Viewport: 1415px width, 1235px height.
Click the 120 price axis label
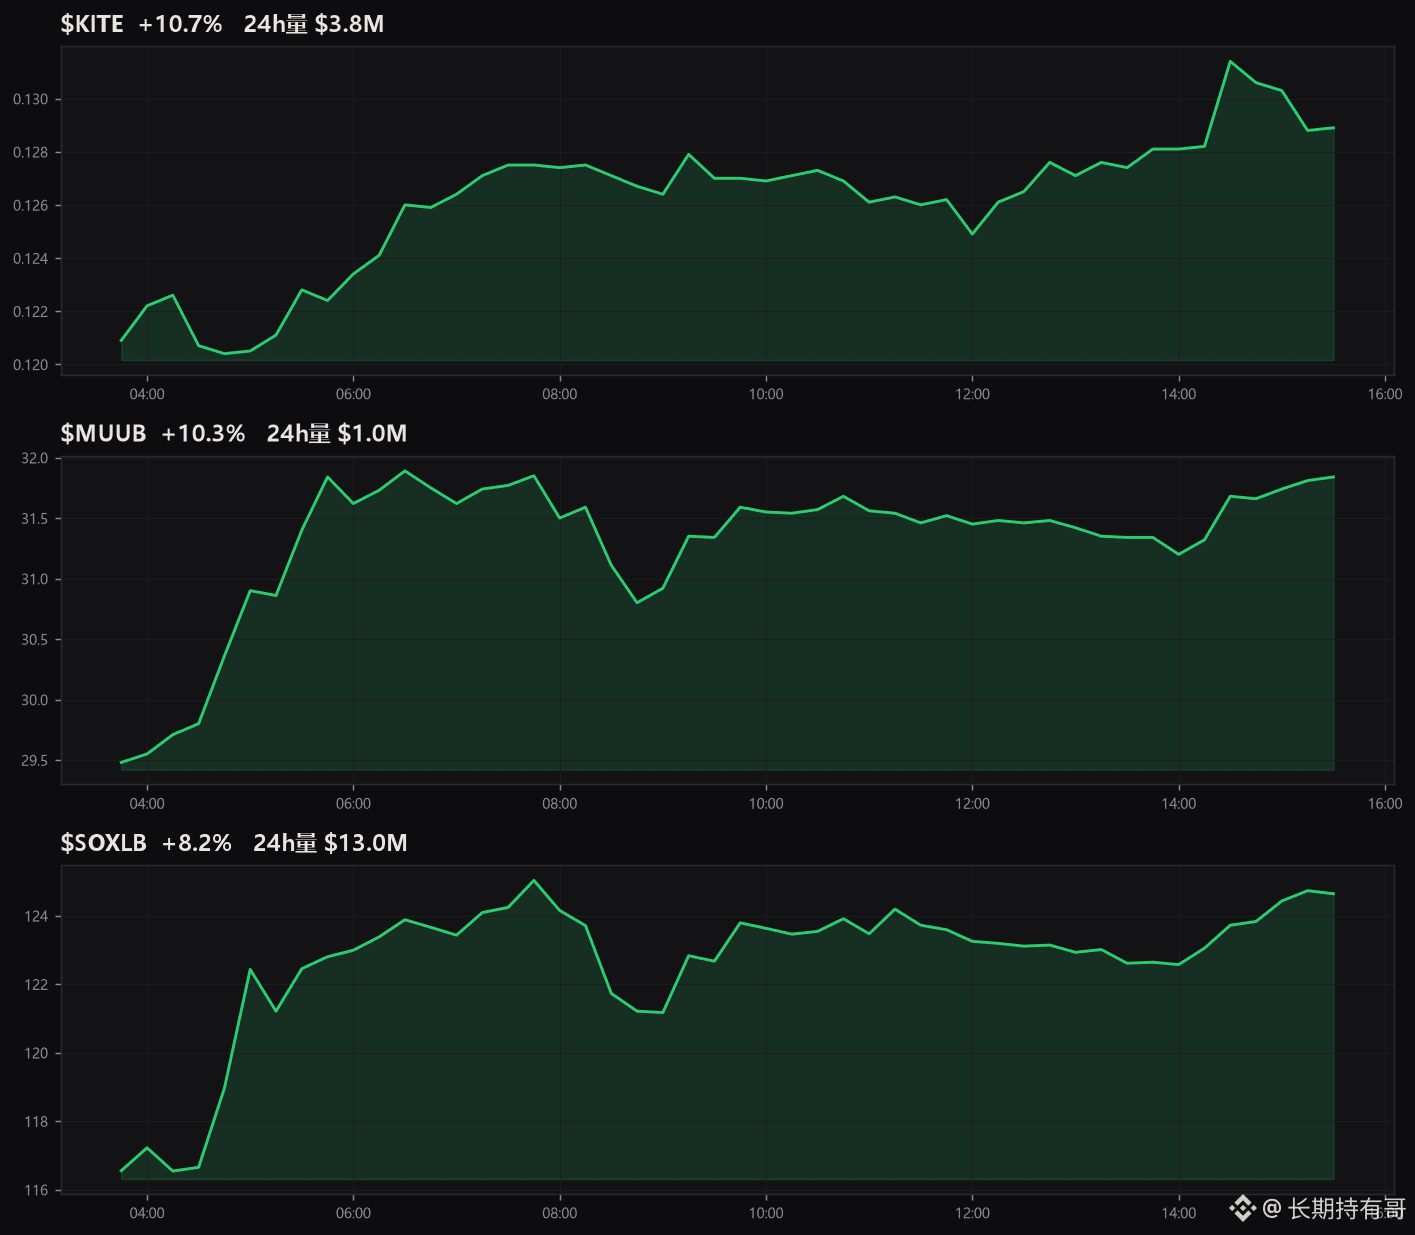coord(36,1053)
